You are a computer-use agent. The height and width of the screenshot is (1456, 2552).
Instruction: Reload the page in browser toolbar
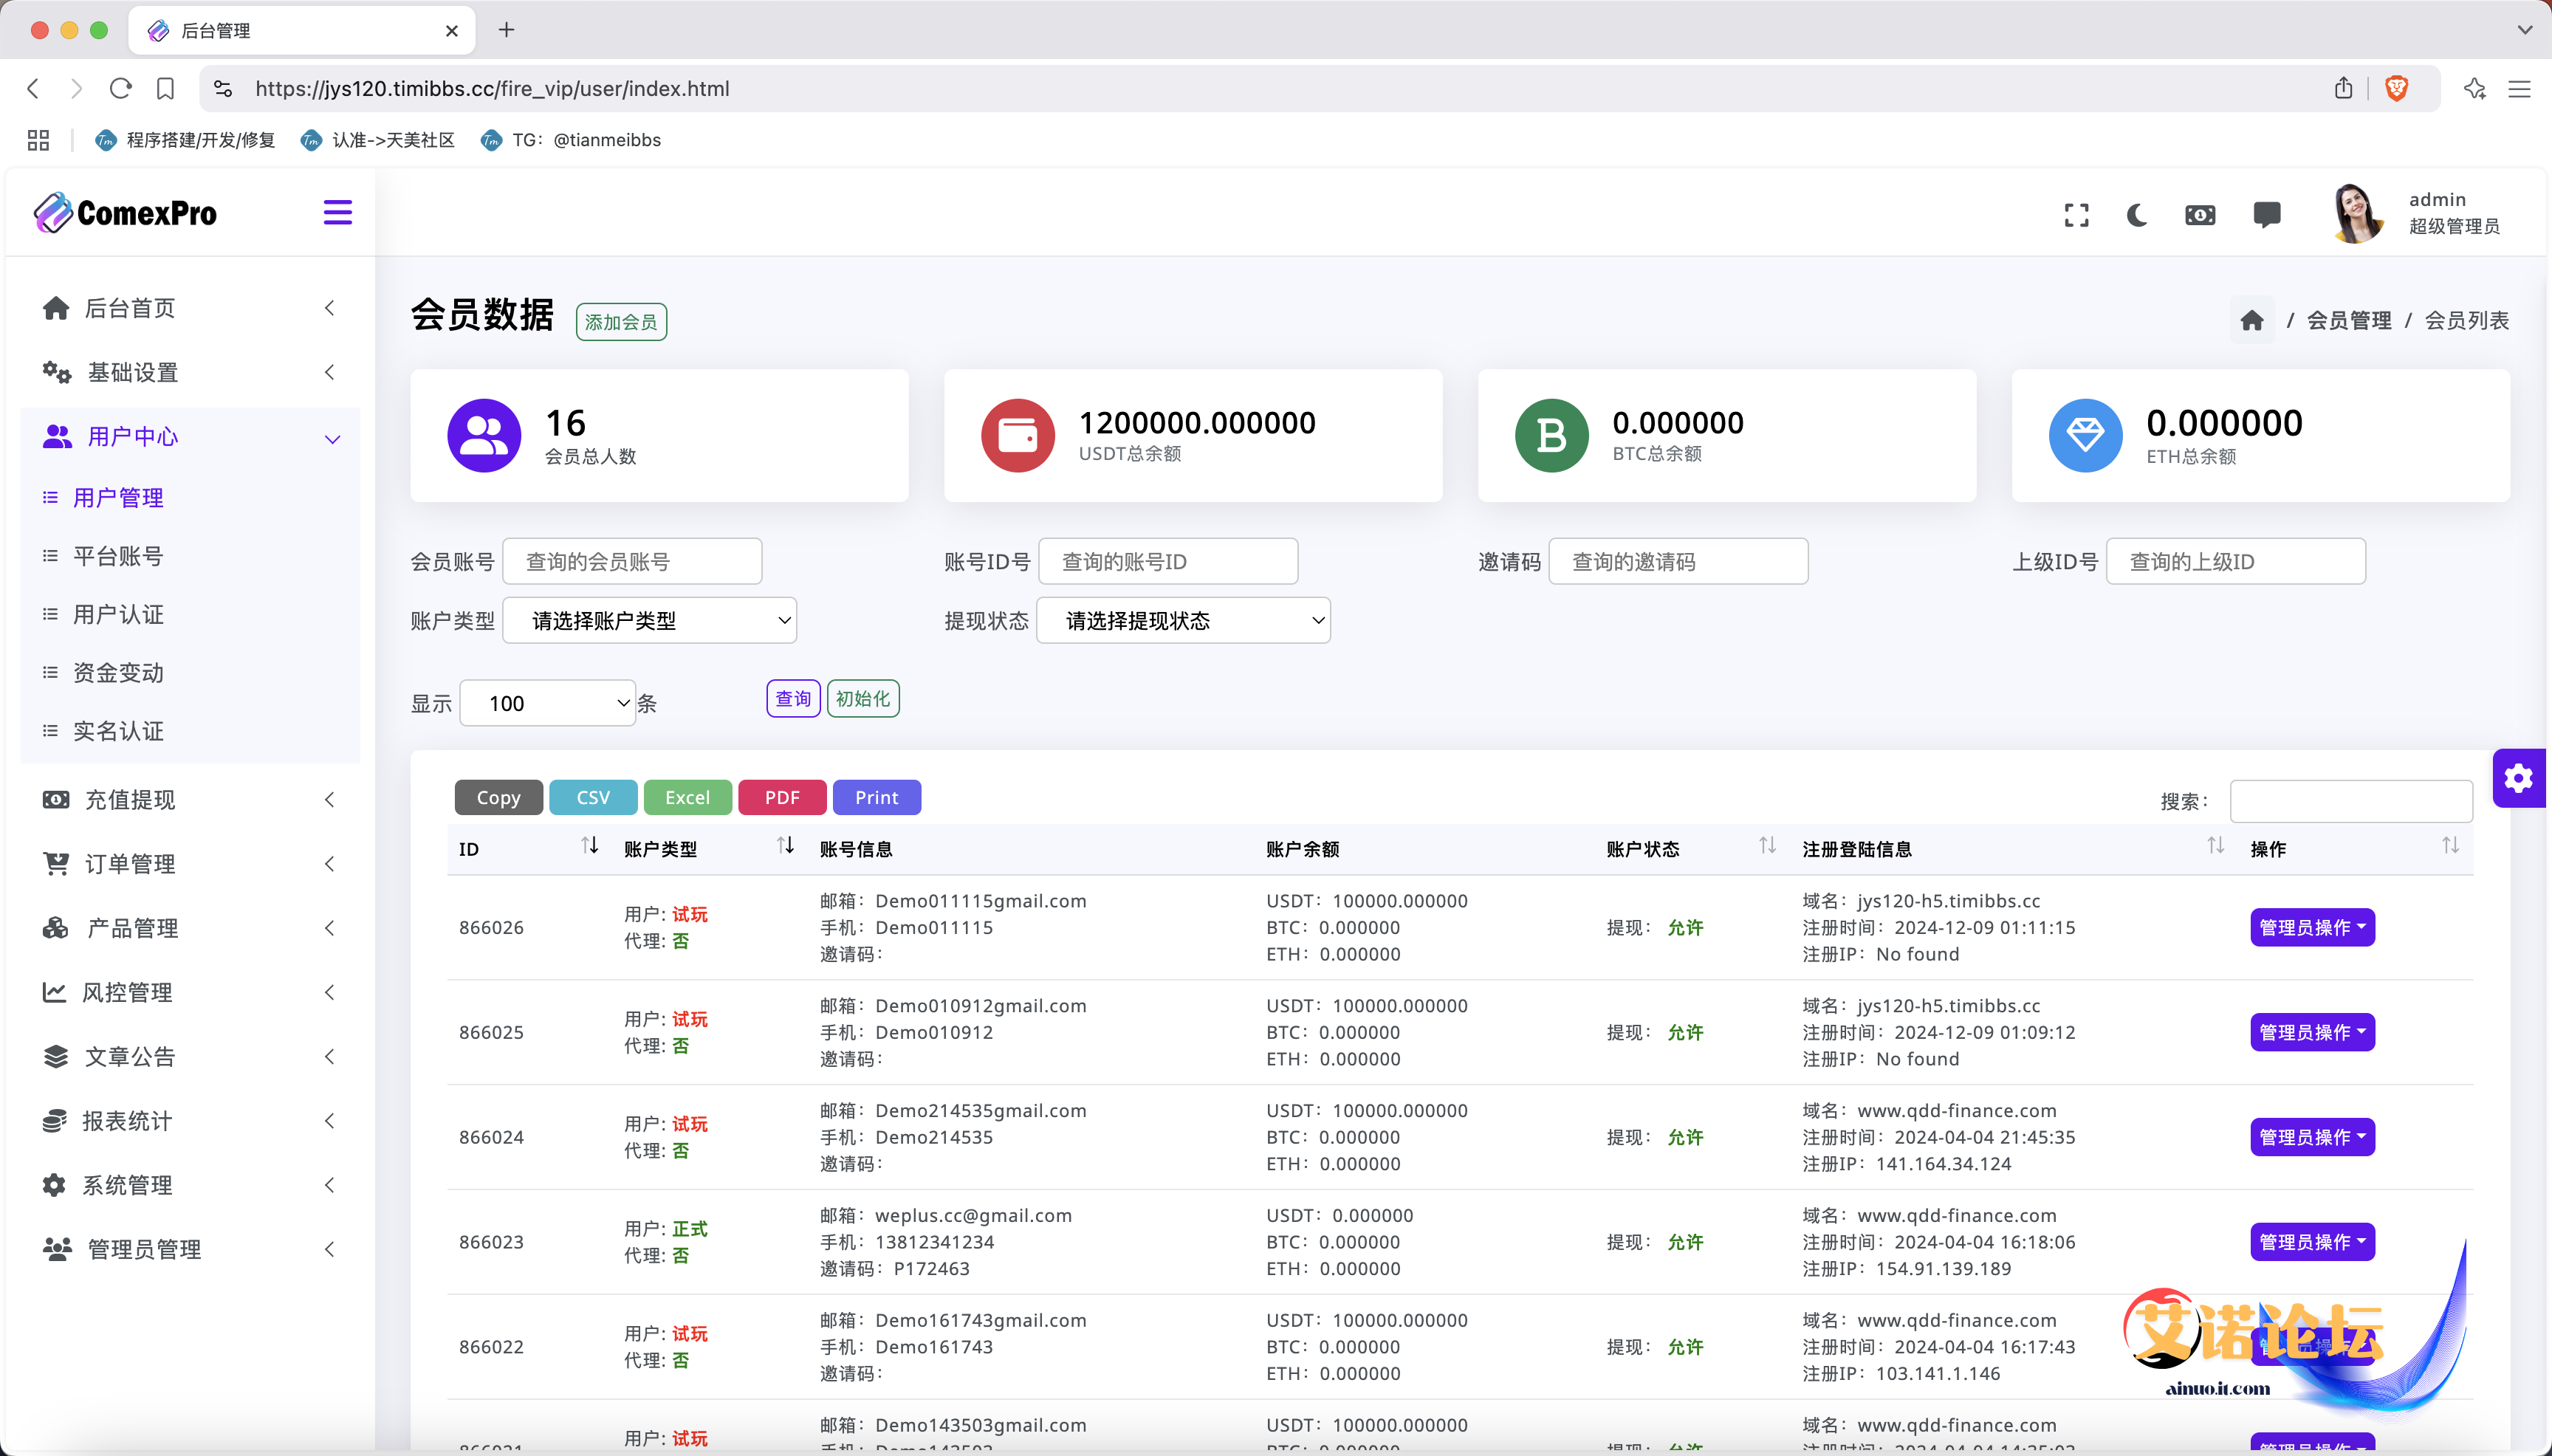pyautogui.click(x=121, y=89)
